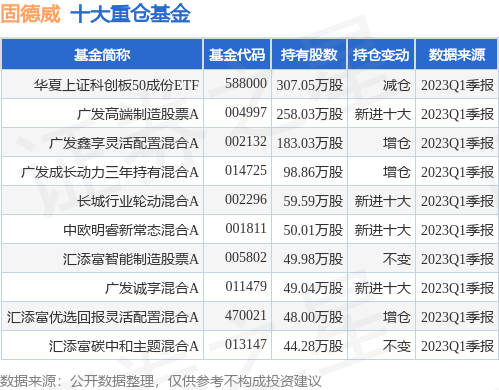Click the 数据来源 column header
This screenshot has height=390, width=499.
click(x=457, y=55)
